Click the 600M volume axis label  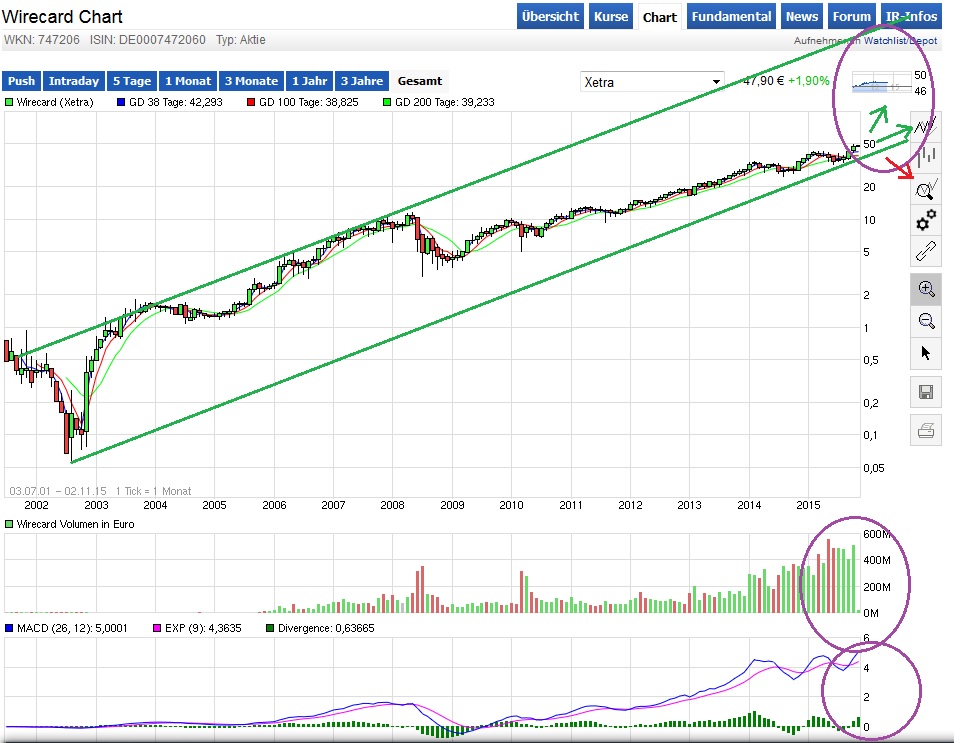[877, 534]
